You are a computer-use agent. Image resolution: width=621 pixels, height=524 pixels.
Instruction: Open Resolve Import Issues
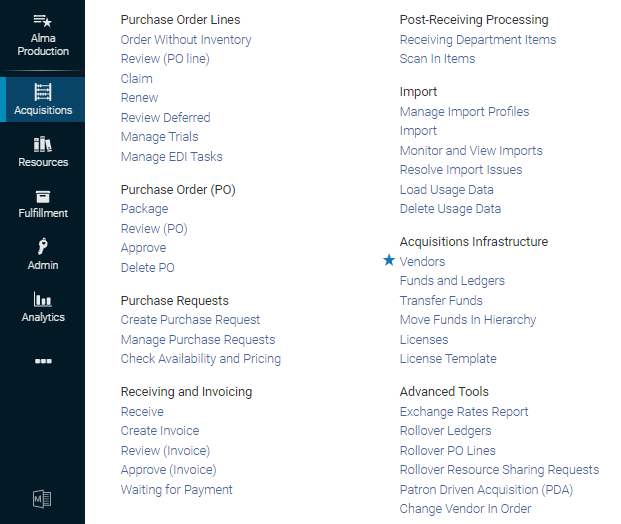461,170
